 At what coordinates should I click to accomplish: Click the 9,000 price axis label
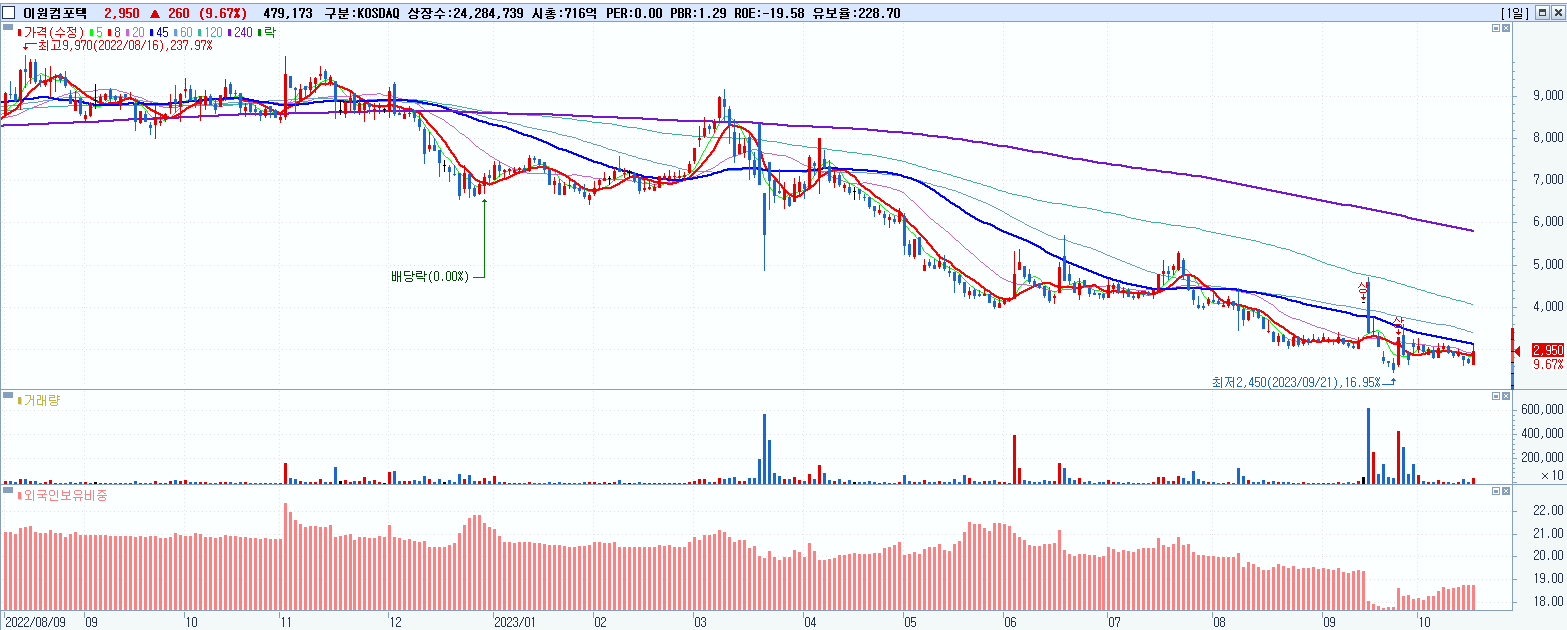1547,96
